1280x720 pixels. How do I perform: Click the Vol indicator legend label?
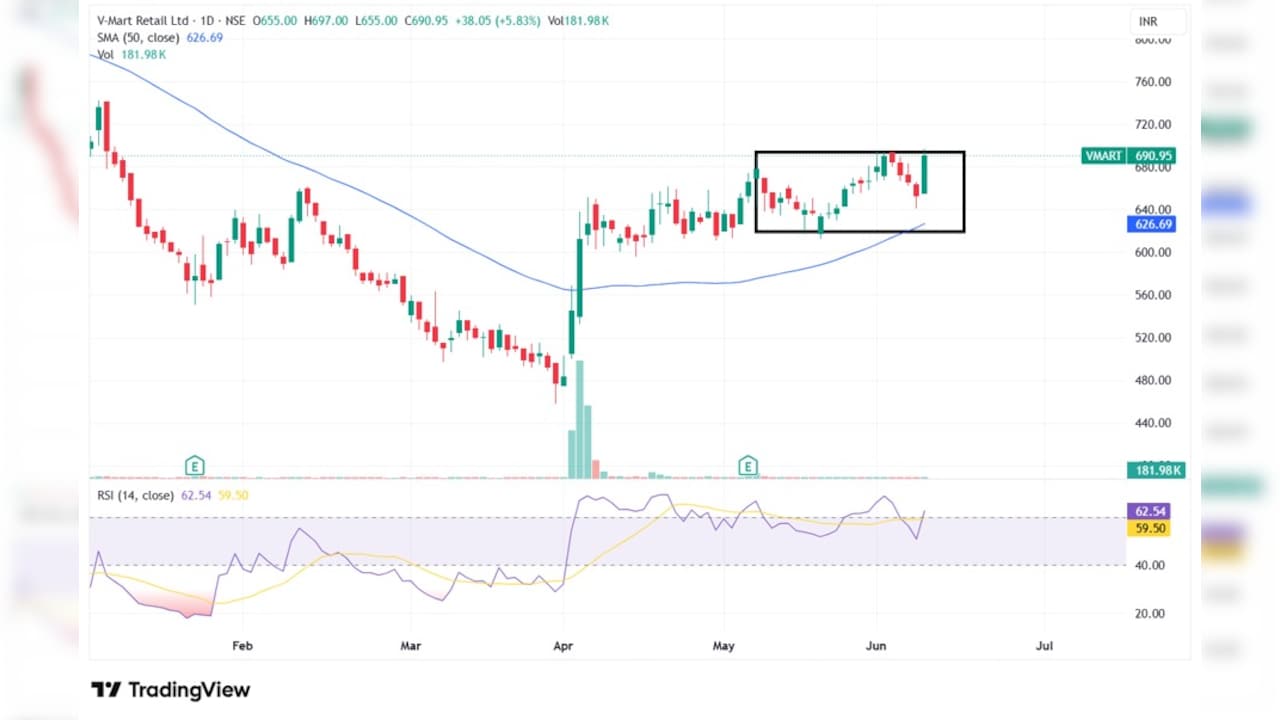105,55
